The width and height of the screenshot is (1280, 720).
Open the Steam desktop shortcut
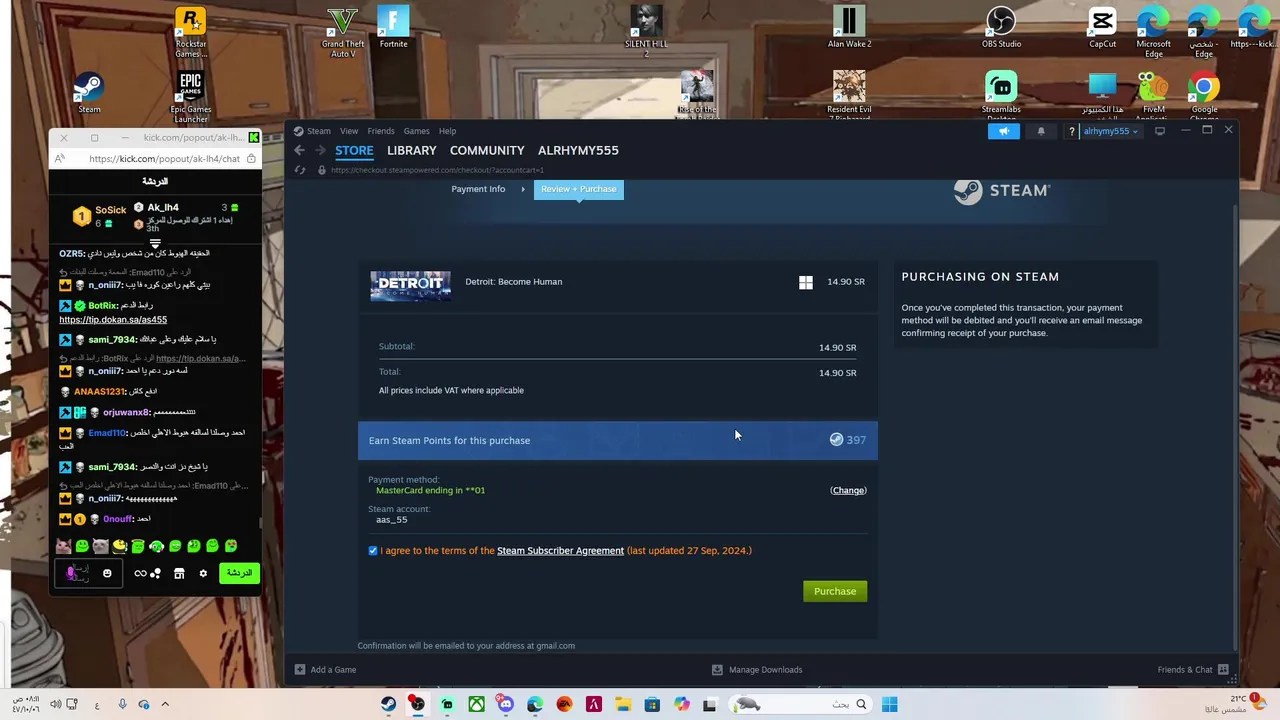89,92
